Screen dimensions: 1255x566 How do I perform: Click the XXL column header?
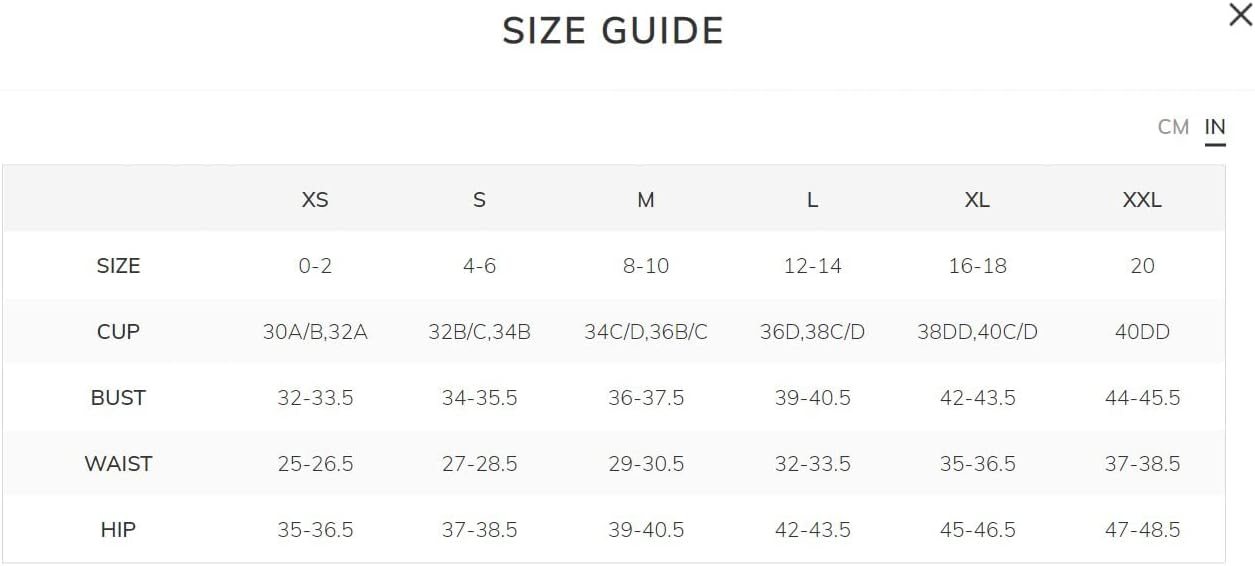[1142, 200]
